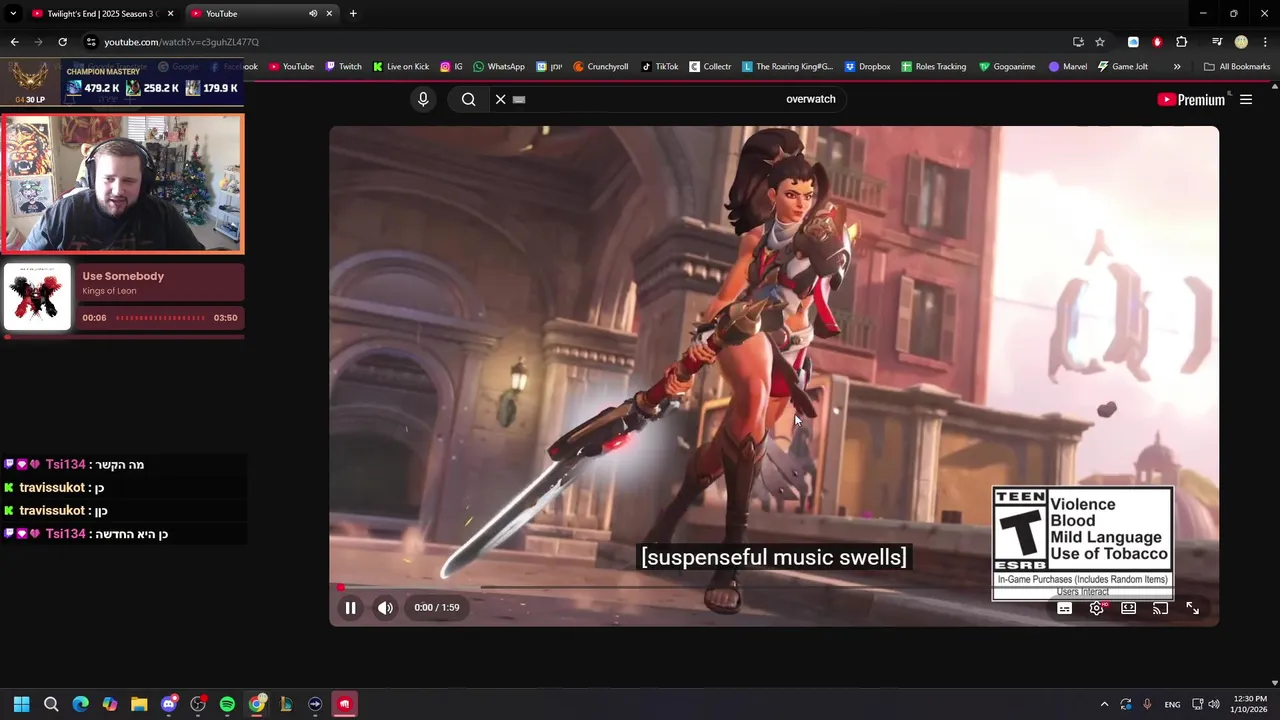The width and height of the screenshot is (1280, 720).
Task: Launch Microsoft Edge from taskbar
Action: (x=81, y=704)
